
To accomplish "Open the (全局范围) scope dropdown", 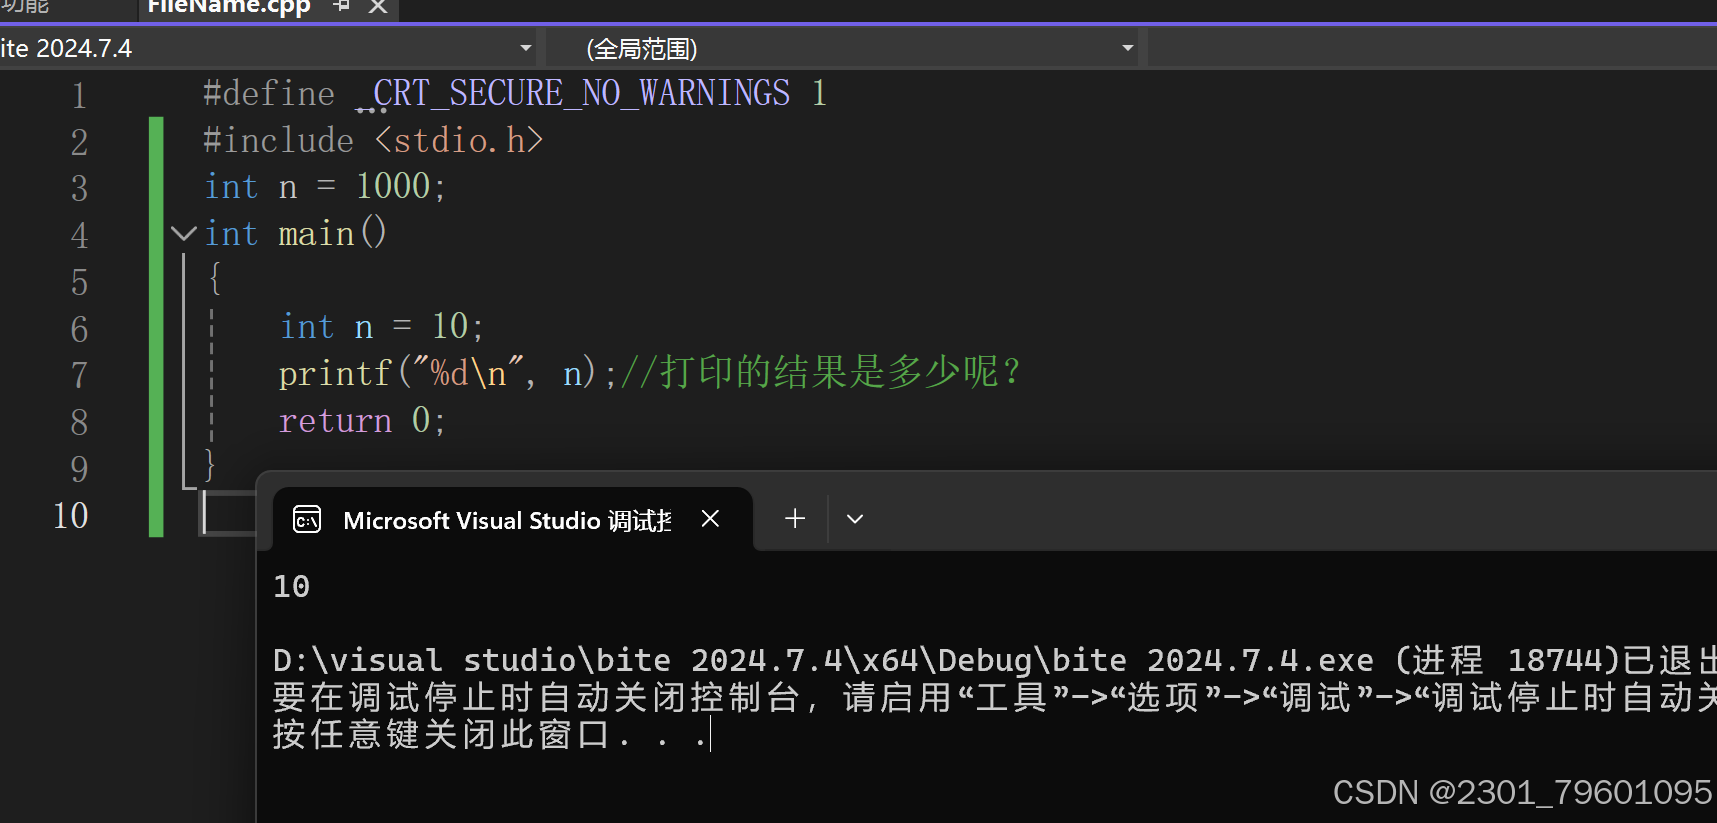I will click(x=843, y=48).
